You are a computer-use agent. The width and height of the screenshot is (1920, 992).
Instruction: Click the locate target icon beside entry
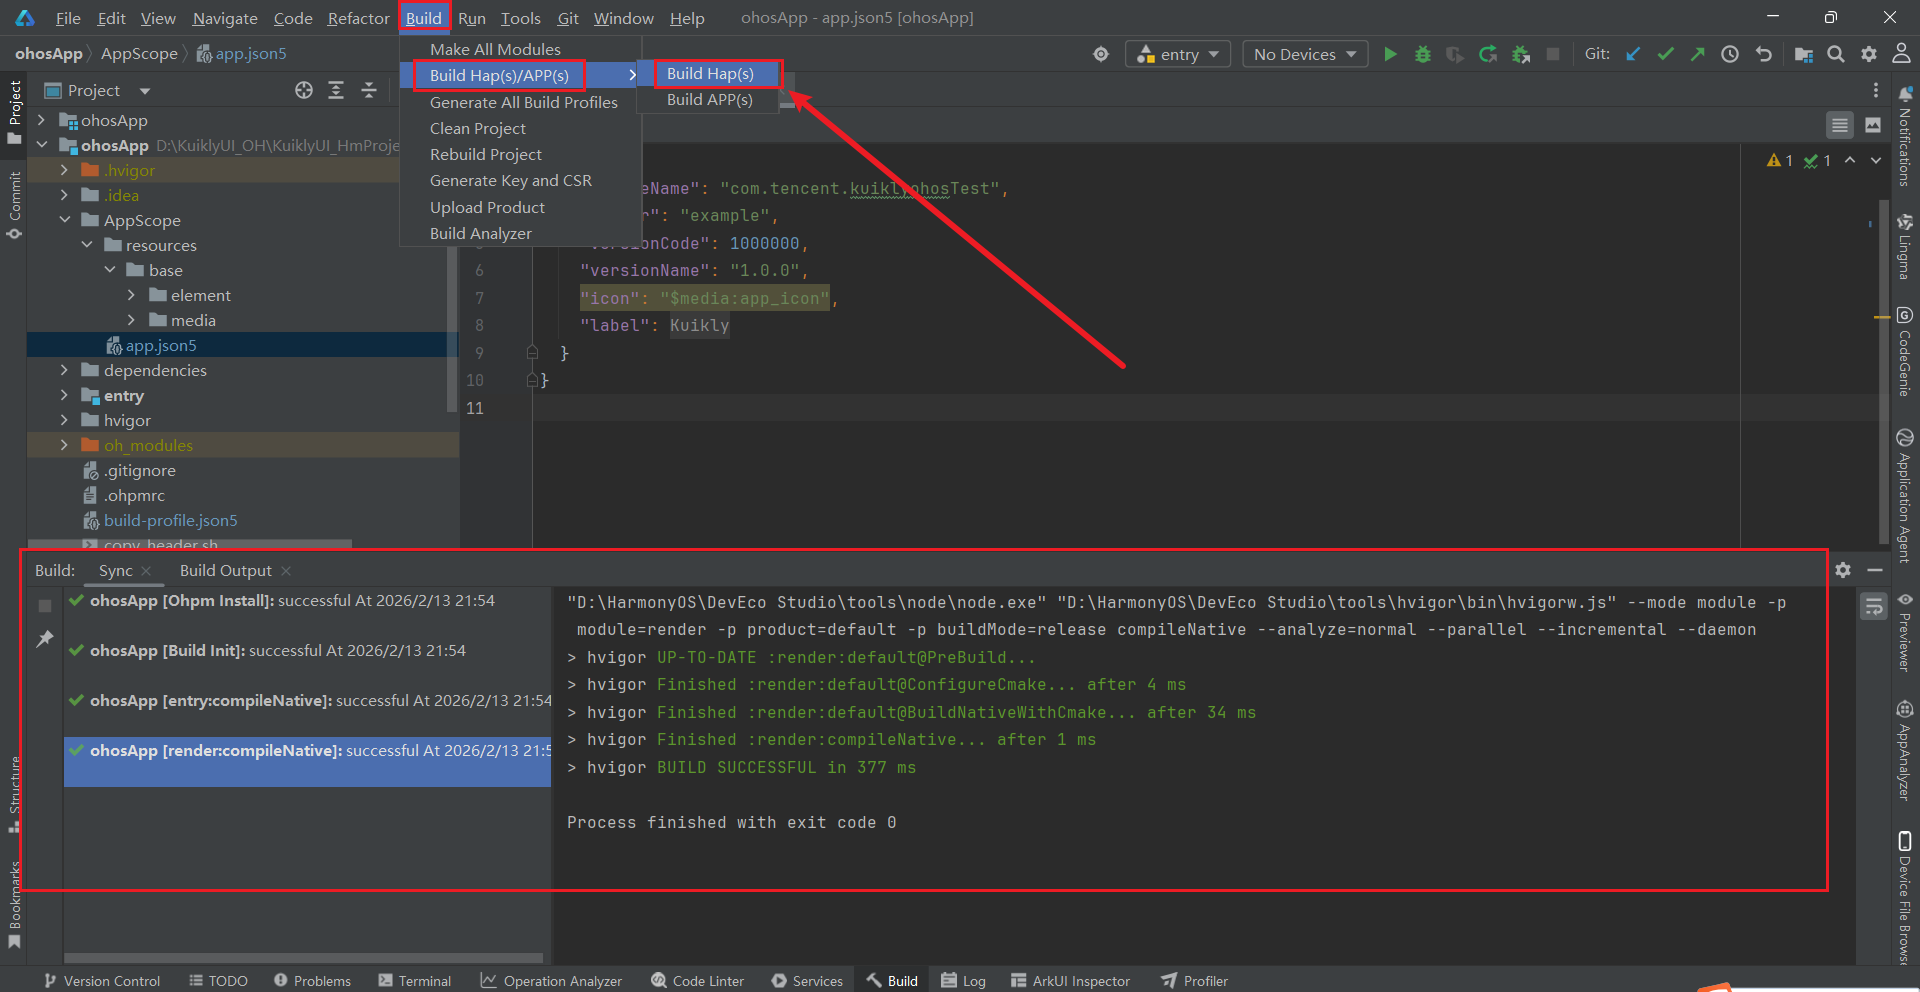[1101, 54]
